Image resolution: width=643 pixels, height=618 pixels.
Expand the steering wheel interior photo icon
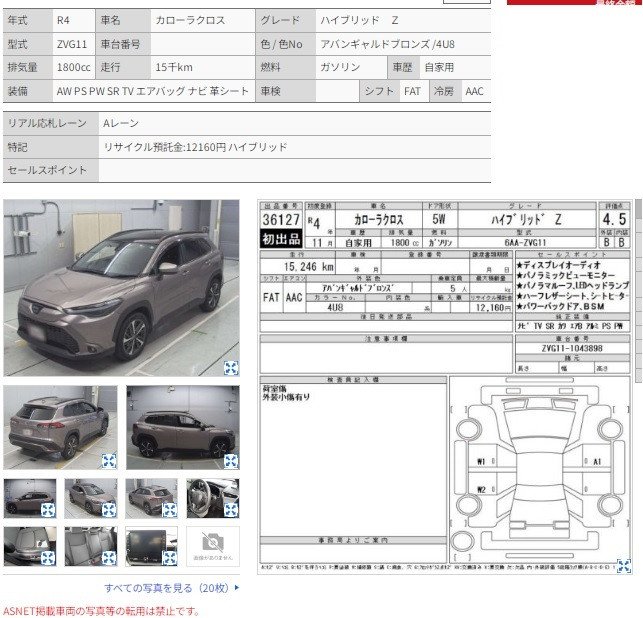click(x=231, y=510)
